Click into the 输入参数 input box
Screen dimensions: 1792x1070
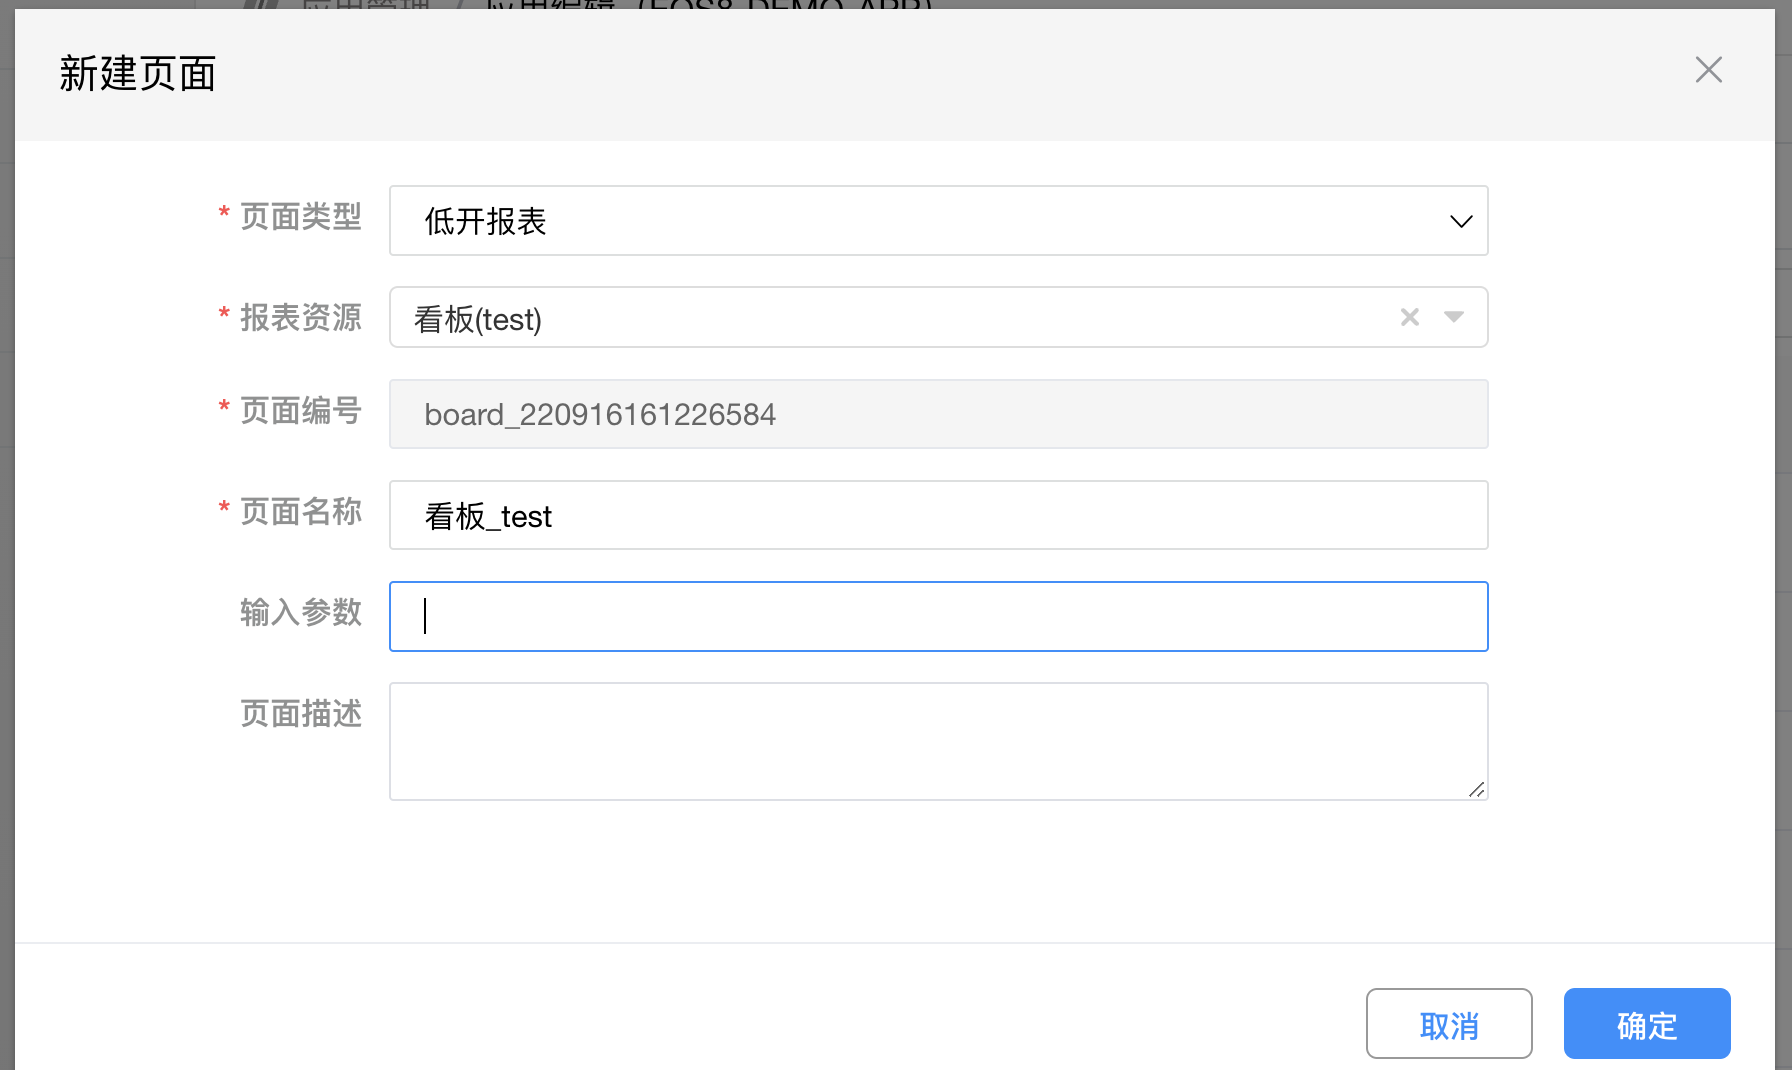(938, 616)
